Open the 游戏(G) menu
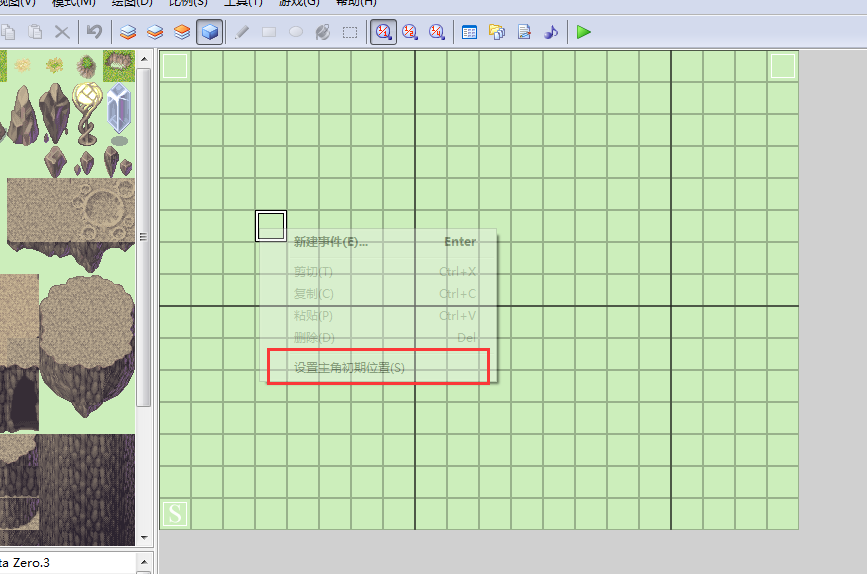This screenshot has width=867, height=574. 299,3
